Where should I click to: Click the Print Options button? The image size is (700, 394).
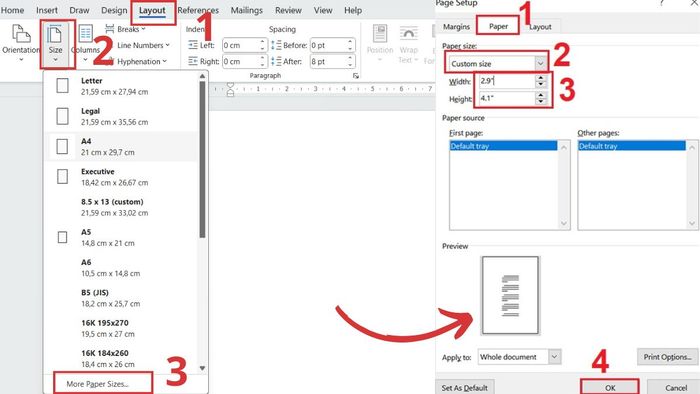pos(667,357)
